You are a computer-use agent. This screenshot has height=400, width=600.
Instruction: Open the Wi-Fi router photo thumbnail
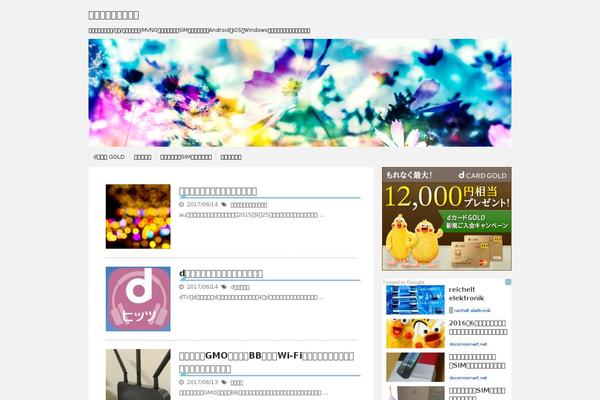point(138,375)
